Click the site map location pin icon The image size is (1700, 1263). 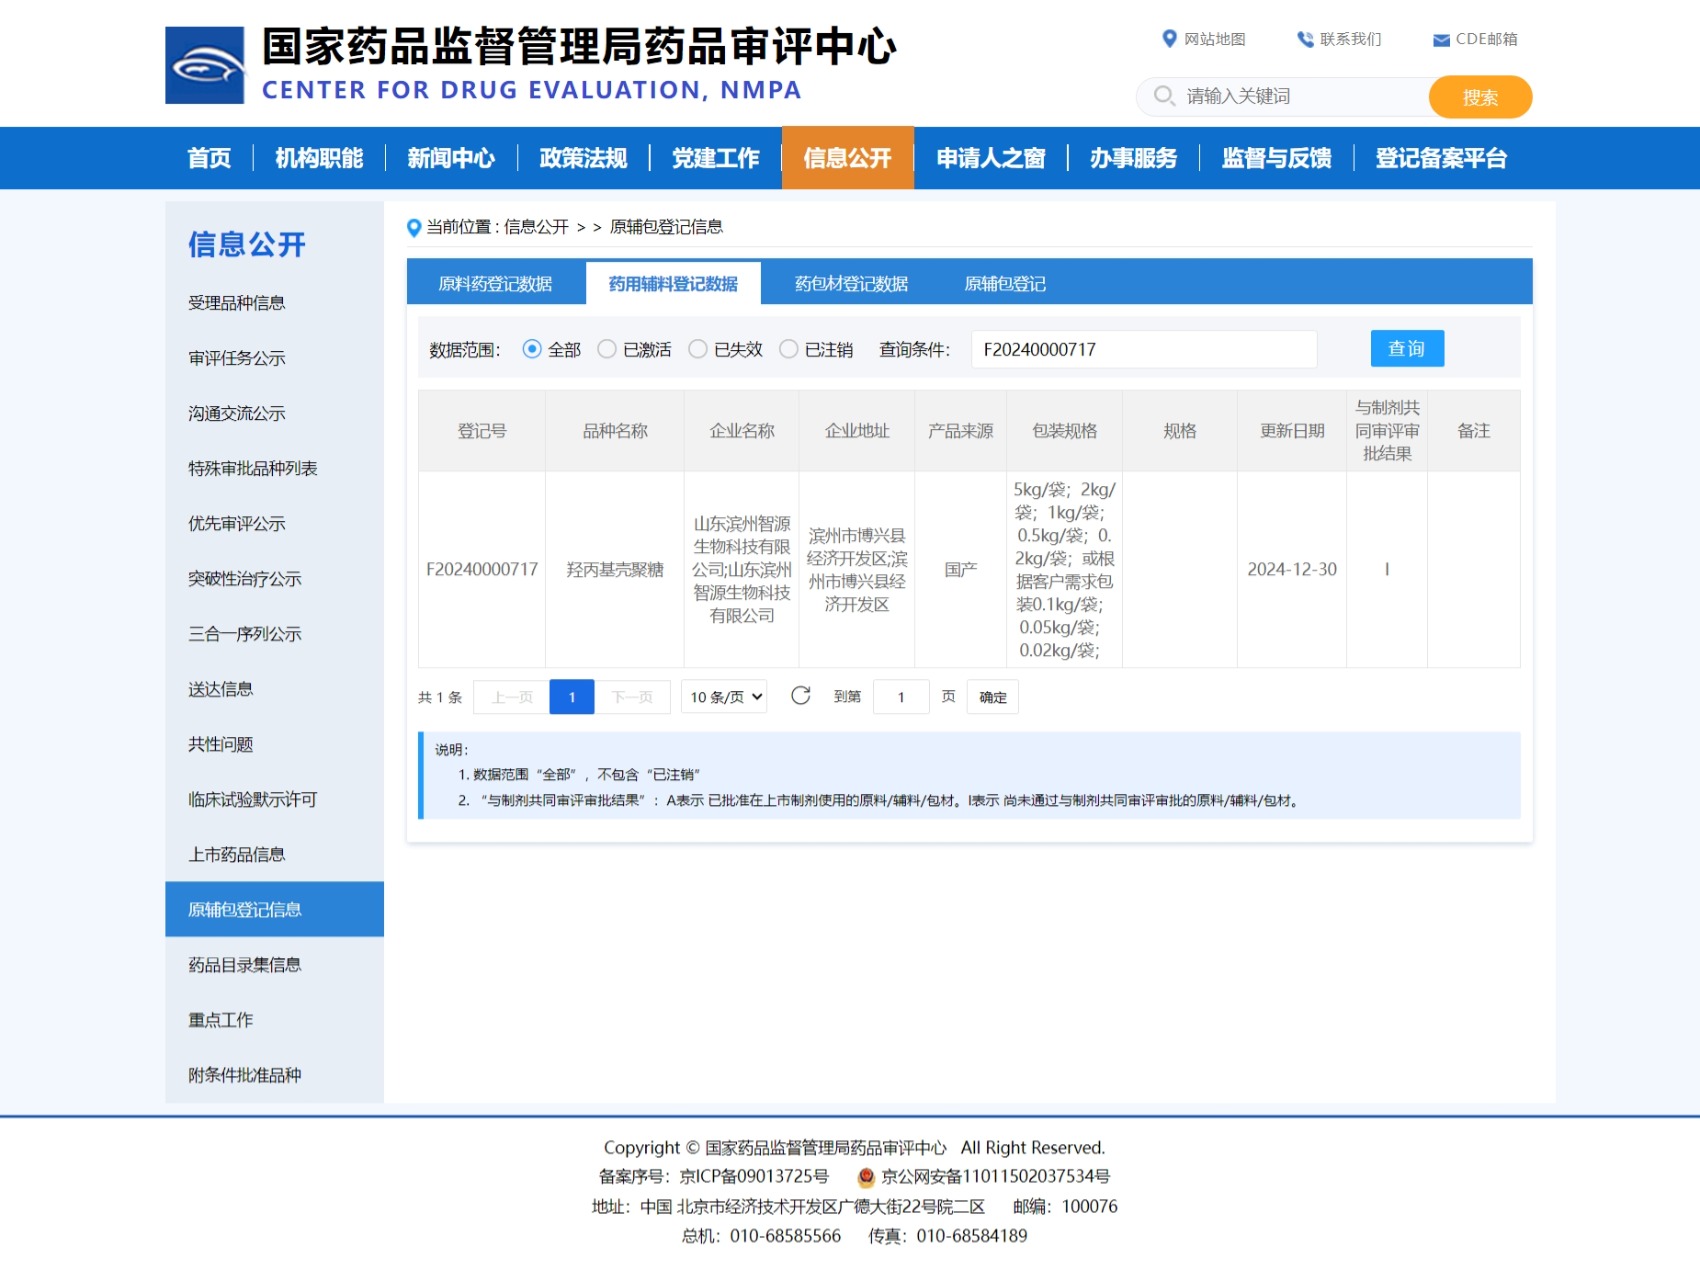[1169, 39]
